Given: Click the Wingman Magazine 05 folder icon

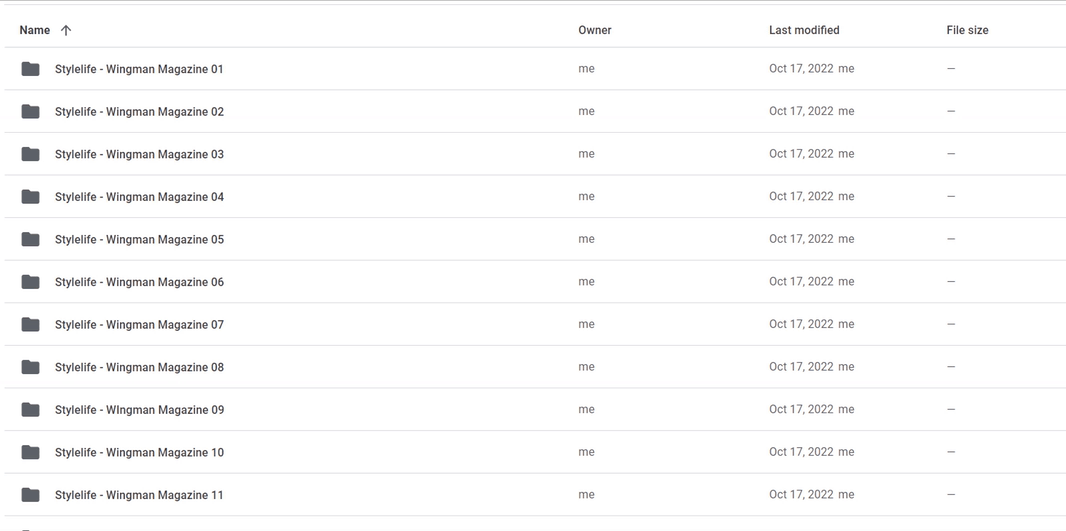Looking at the screenshot, I should pos(31,239).
